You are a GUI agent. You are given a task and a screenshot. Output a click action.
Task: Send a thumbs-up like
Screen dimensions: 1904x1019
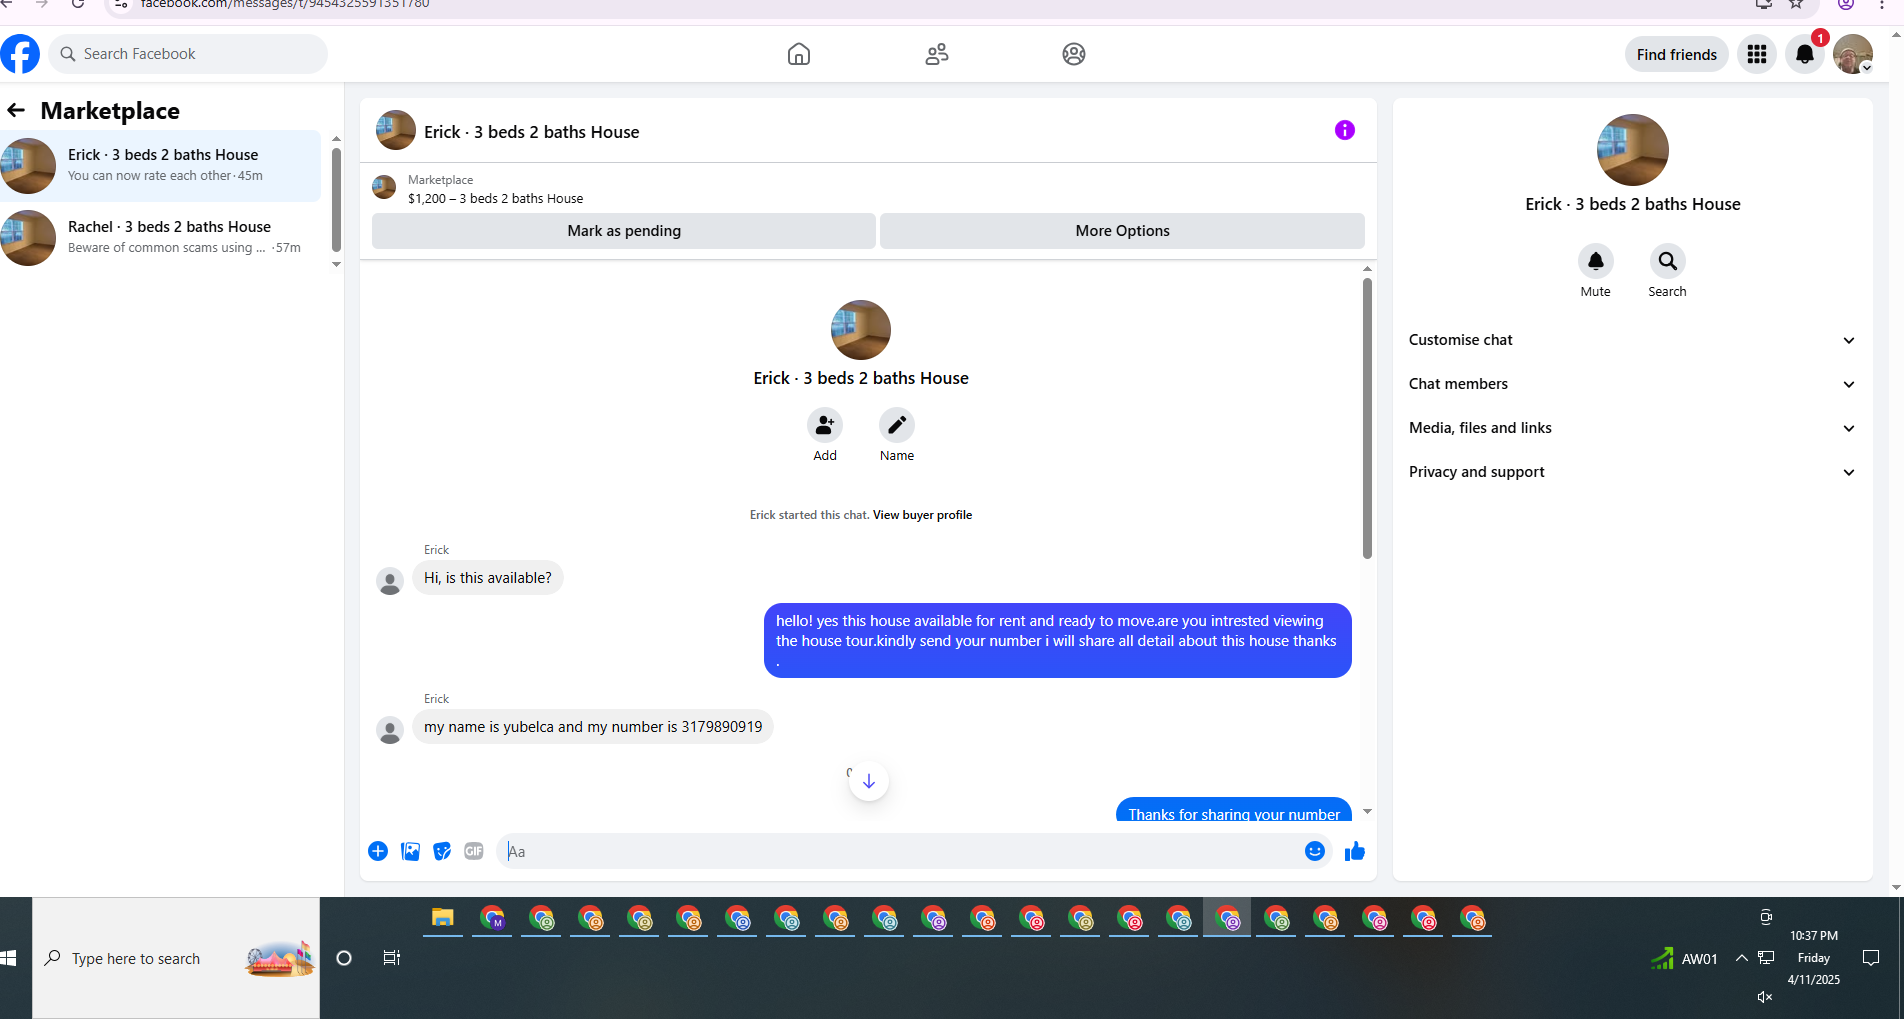(x=1354, y=851)
